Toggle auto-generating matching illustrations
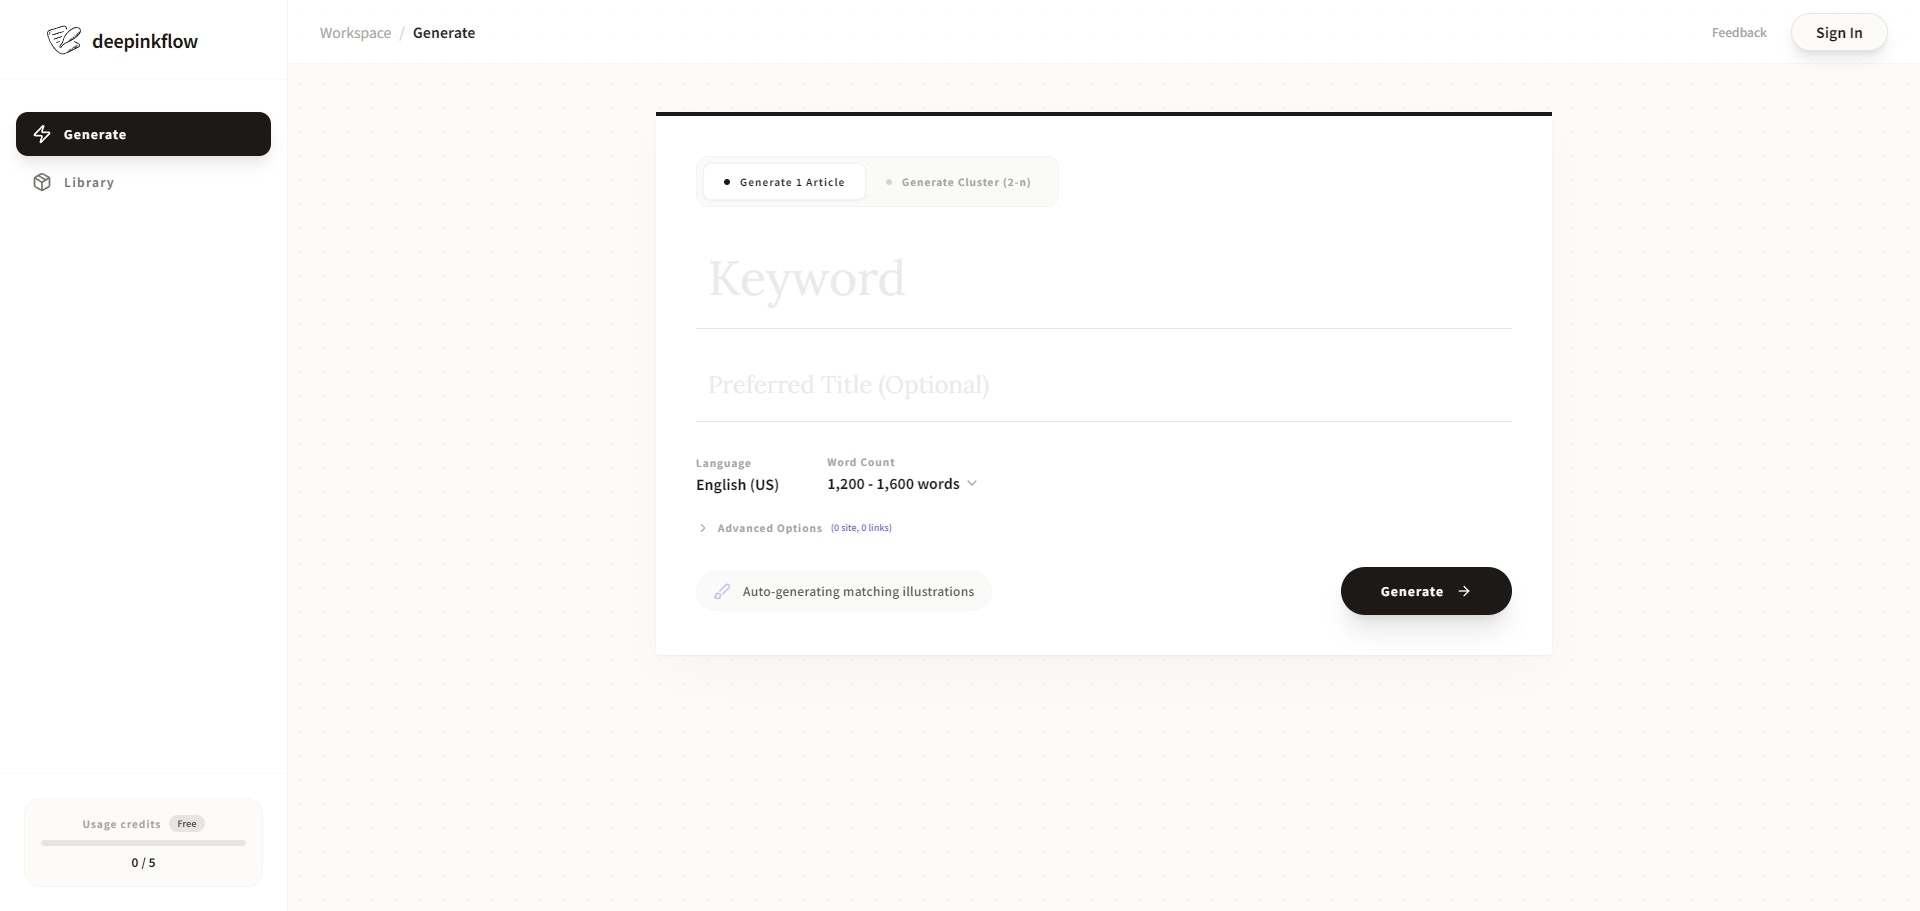Image resolution: width=1920 pixels, height=911 pixels. 843,591
